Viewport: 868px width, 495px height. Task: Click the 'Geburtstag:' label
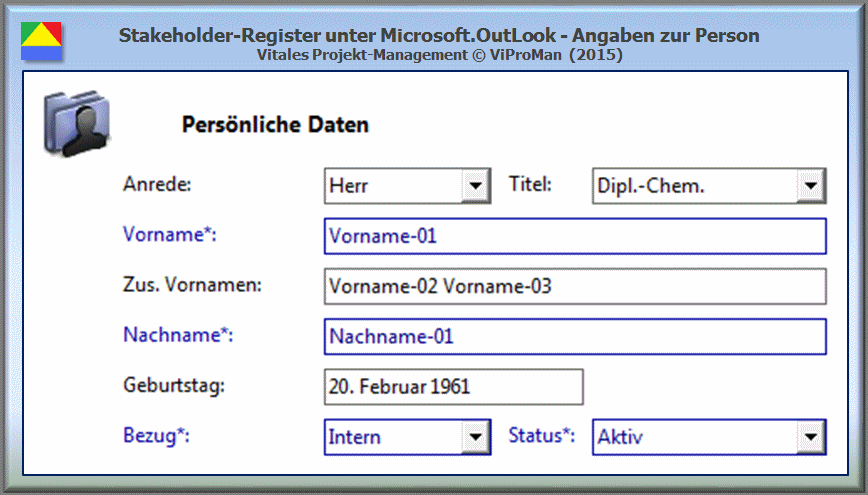click(x=174, y=385)
